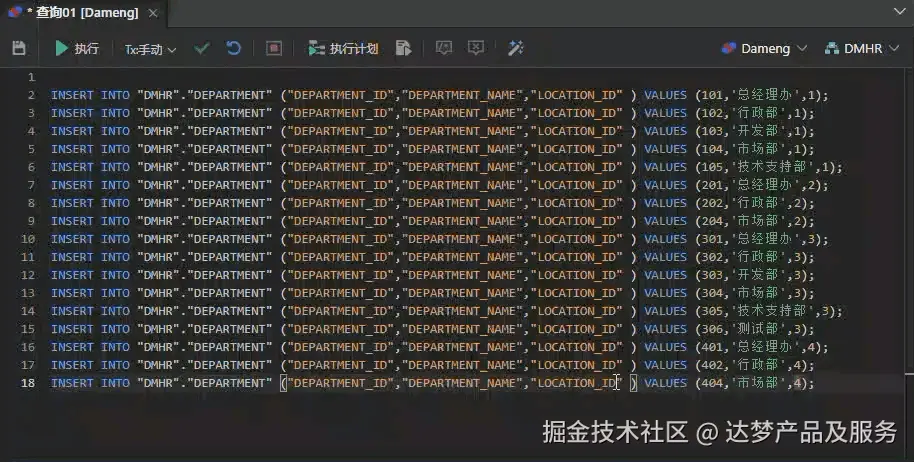Click the comment code icon

(444, 48)
